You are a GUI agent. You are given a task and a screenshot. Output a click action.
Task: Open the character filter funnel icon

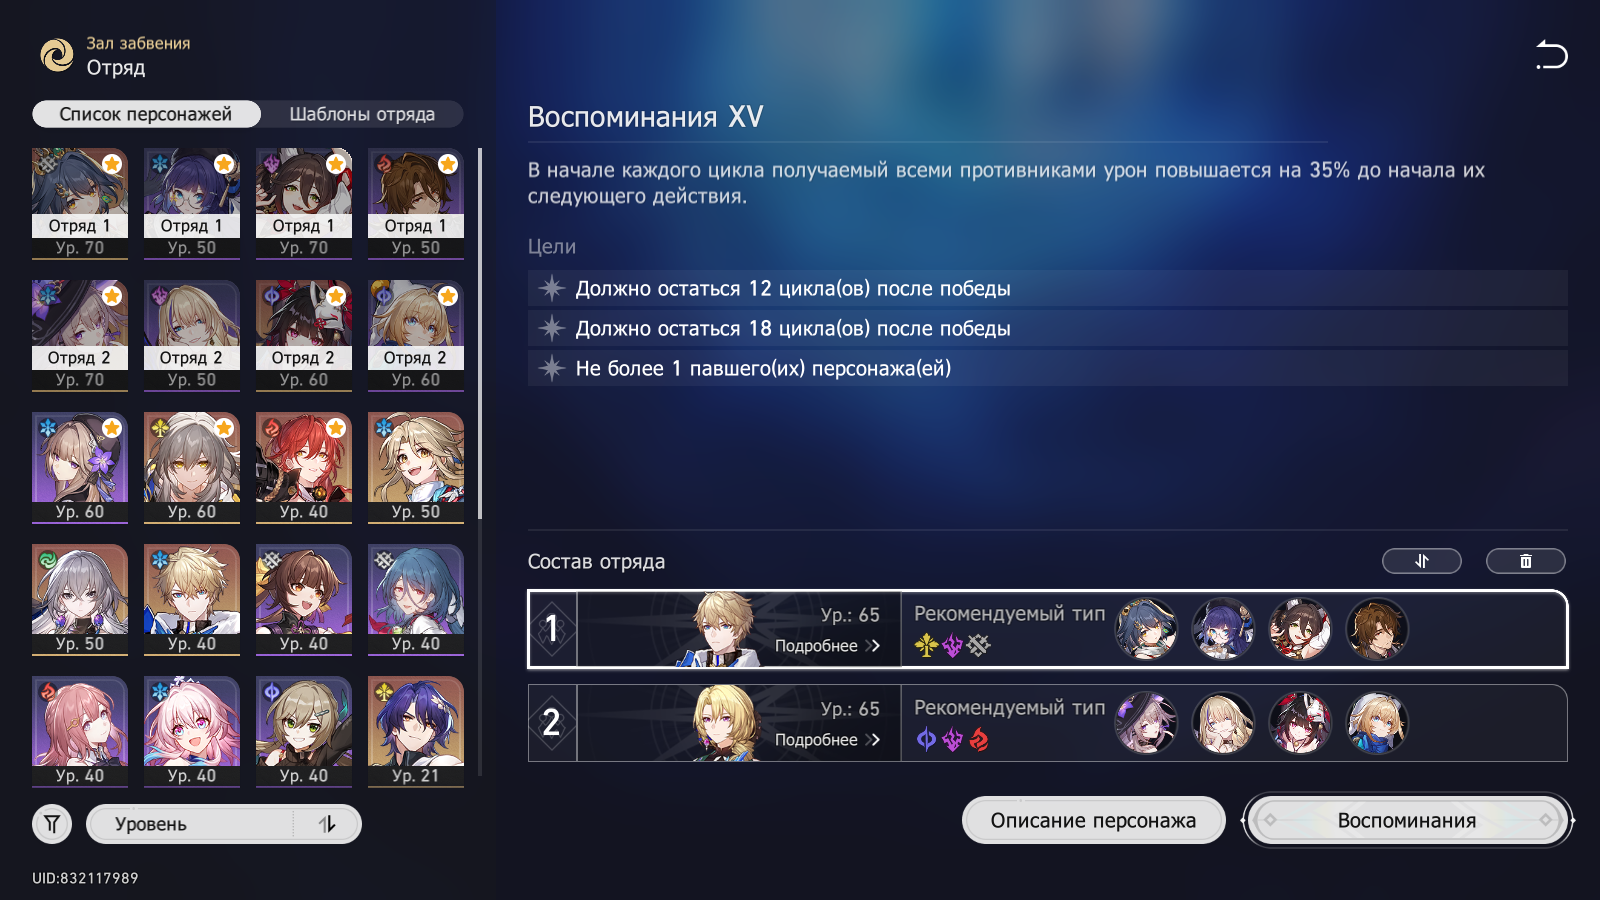pos(52,824)
